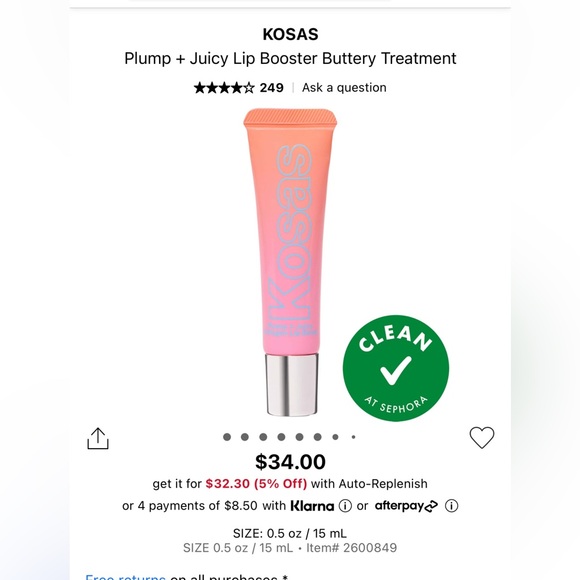580x580 pixels.
Task: Select fourth image carousel dot
Action: tap(281, 437)
